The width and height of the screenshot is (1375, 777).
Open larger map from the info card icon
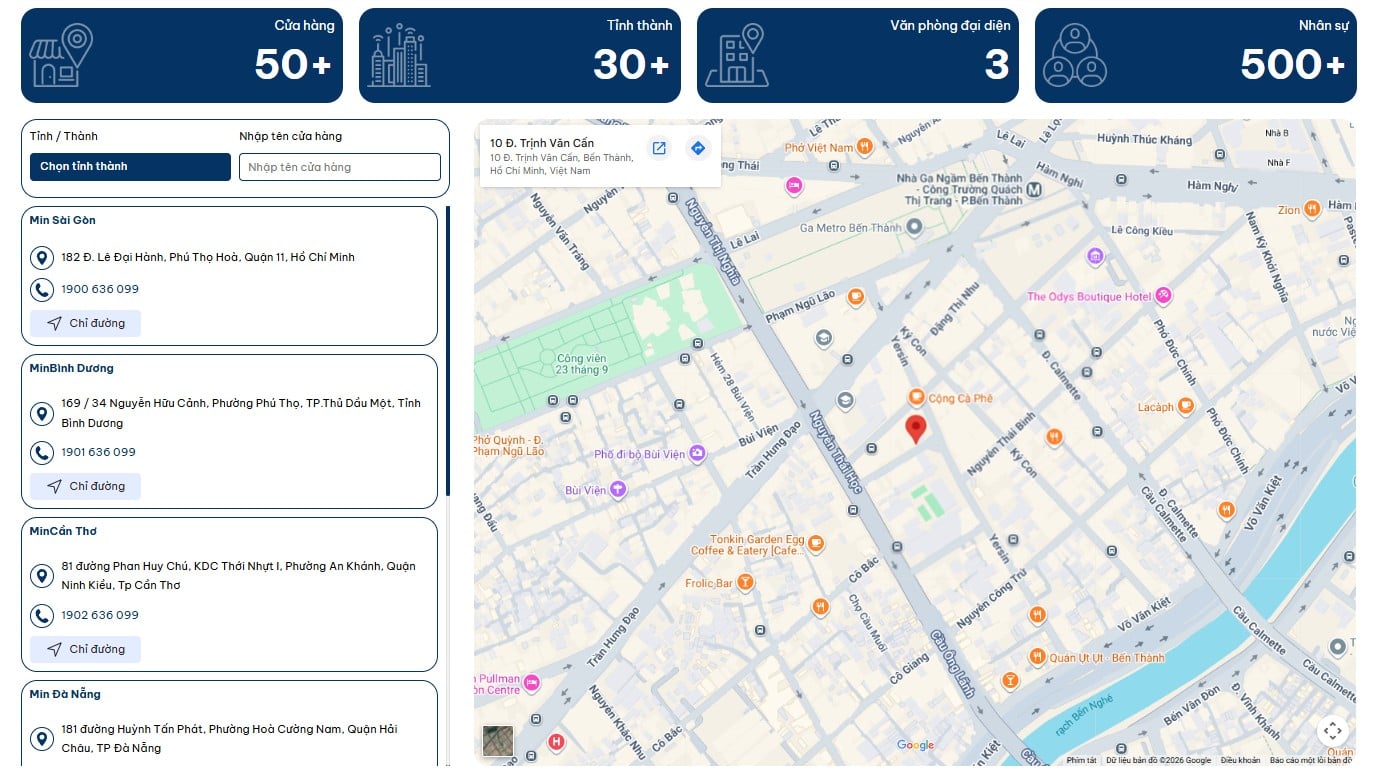tap(659, 148)
